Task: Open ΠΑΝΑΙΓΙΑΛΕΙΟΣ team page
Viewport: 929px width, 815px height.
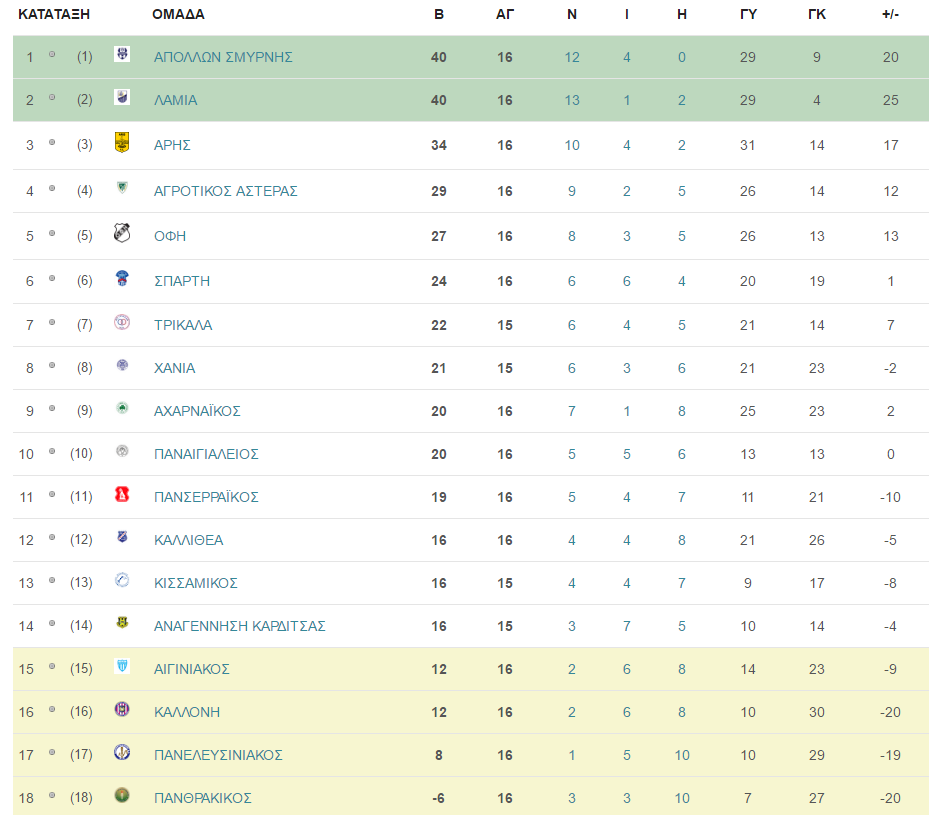Action: tap(206, 454)
